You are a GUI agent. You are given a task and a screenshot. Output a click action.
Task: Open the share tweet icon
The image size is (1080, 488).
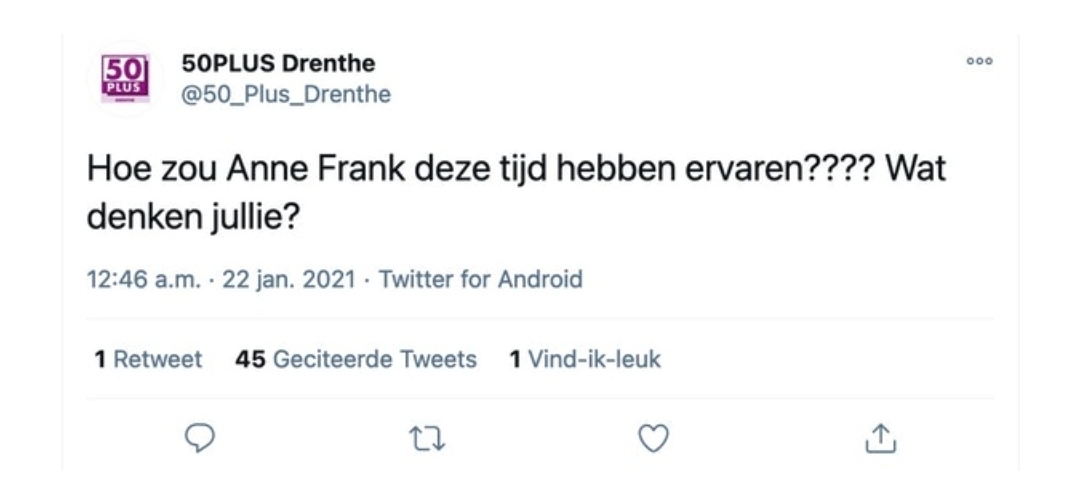click(x=877, y=437)
